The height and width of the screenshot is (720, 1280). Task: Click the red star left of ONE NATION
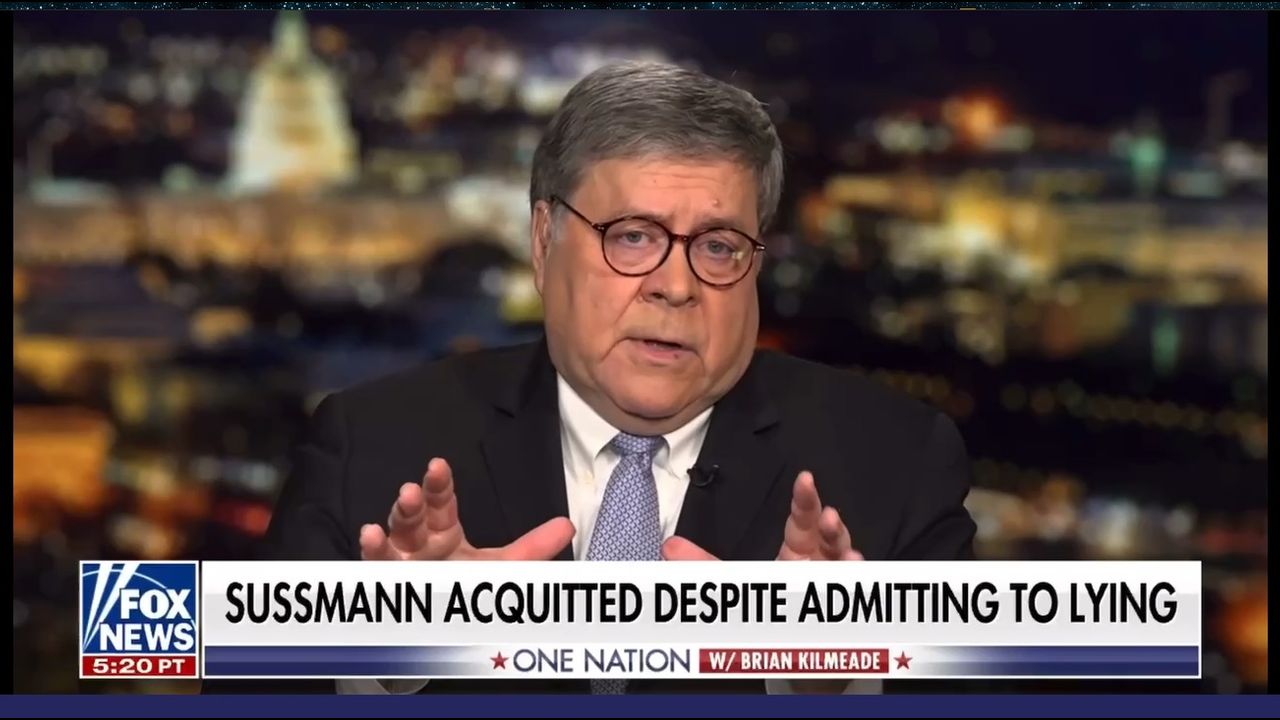click(x=499, y=661)
